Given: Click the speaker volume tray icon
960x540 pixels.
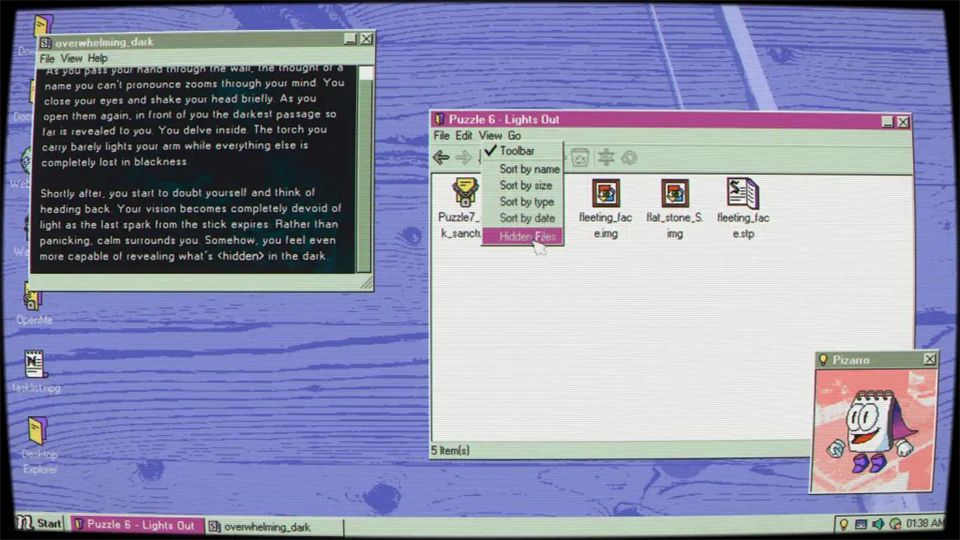Looking at the screenshot, I should (878, 524).
